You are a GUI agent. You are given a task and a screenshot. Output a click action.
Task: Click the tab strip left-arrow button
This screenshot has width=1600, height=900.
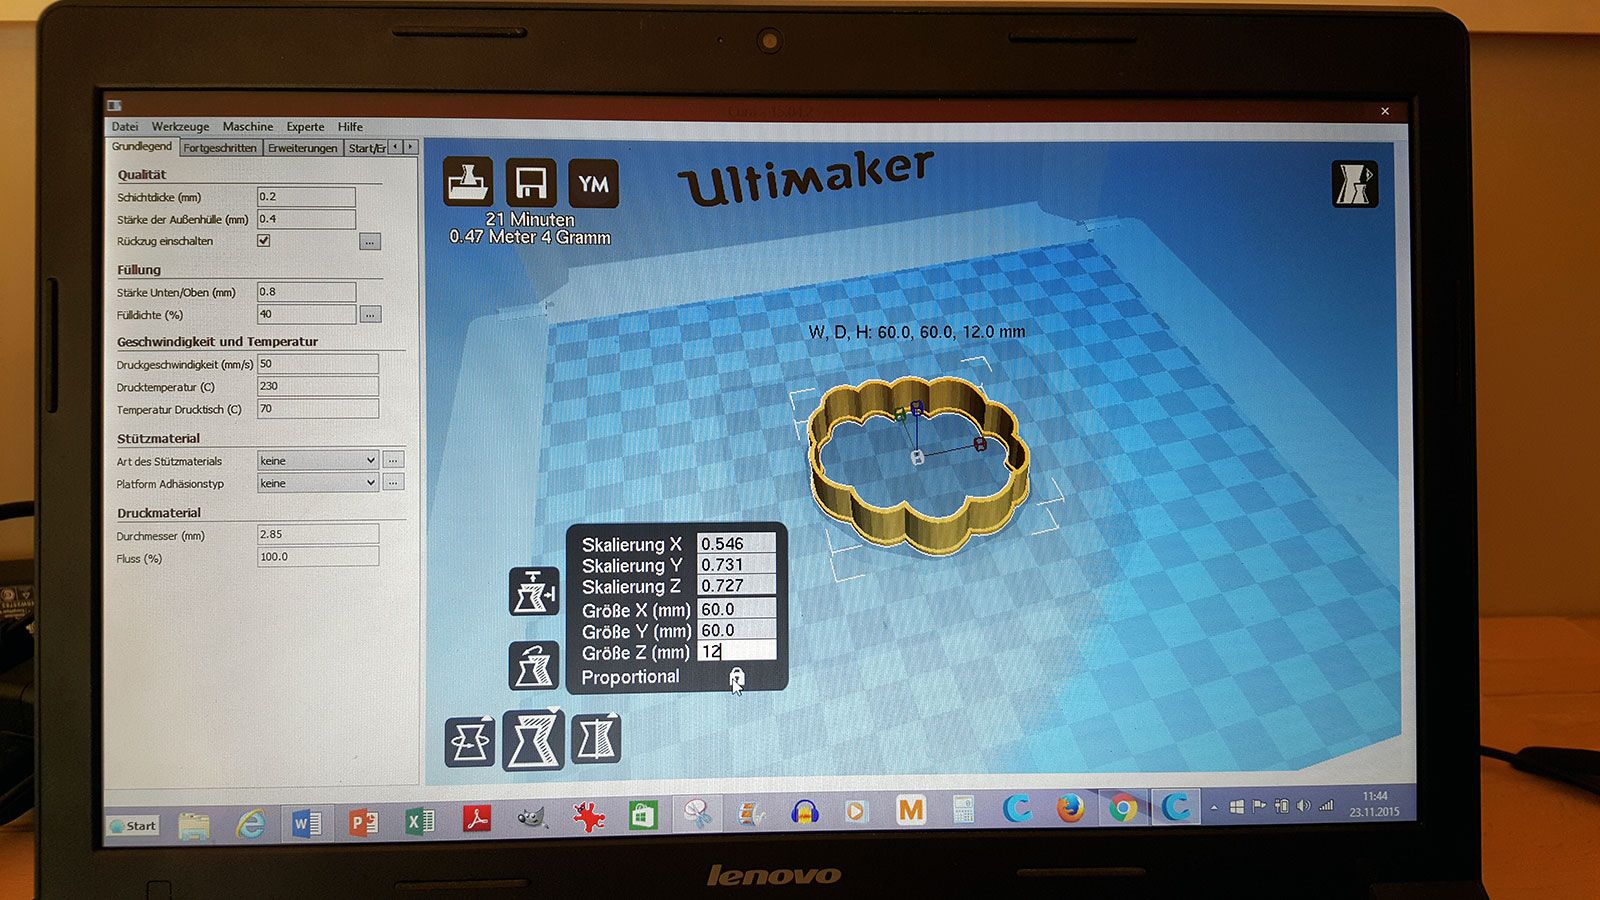(396, 147)
